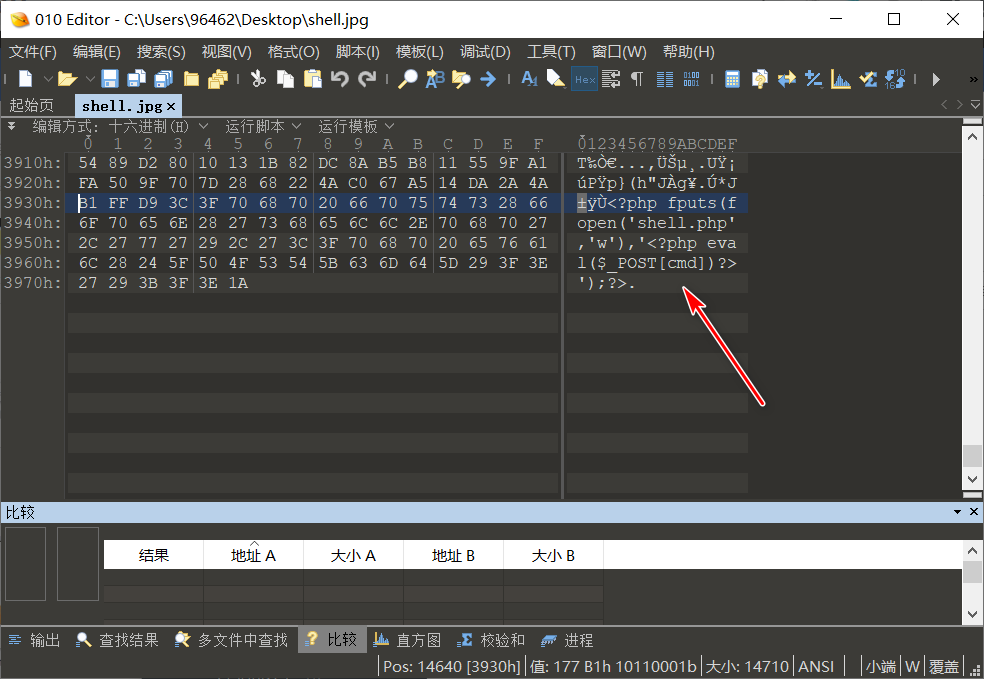Screen dimensions: 984x679
Task: Open the font settings icon
Action: point(529,78)
